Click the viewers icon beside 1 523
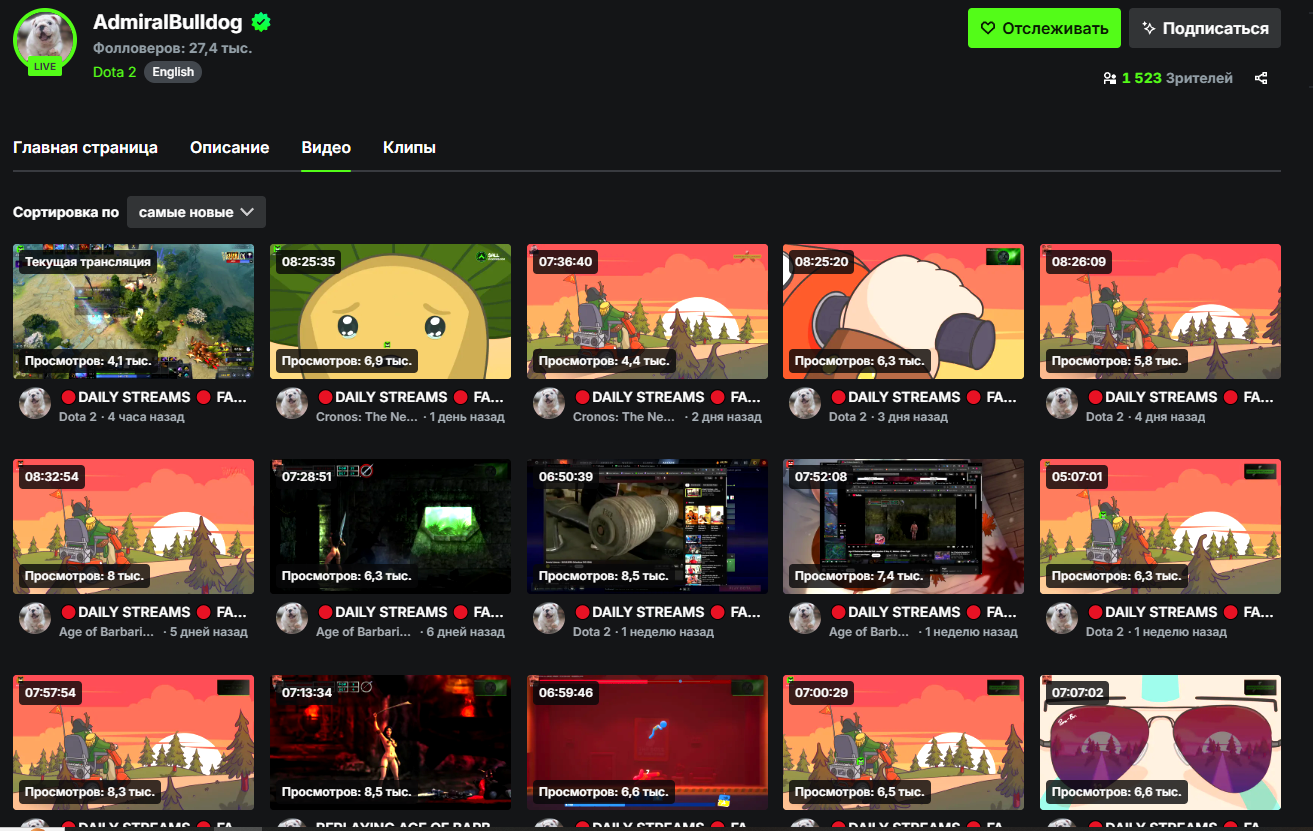This screenshot has height=831, width=1313. tap(1109, 78)
